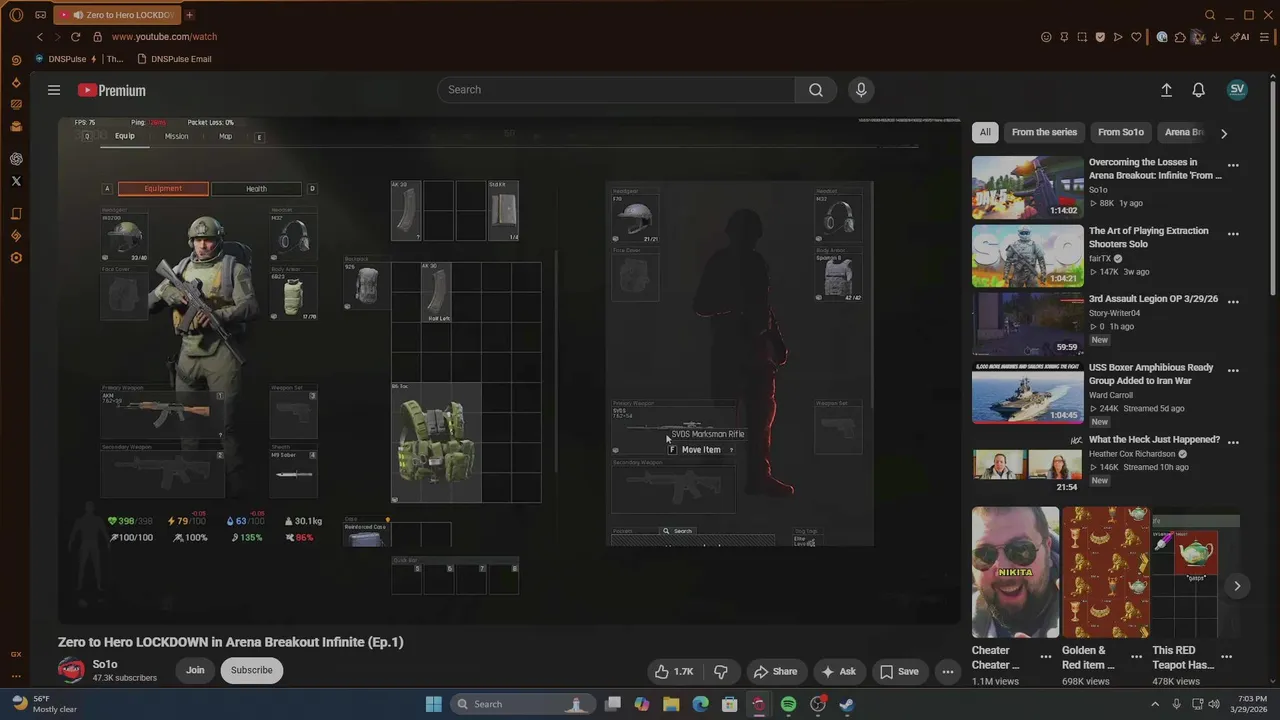Open the NIKITA short thumbnail
This screenshot has height=720, width=1280.
coord(1015,572)
